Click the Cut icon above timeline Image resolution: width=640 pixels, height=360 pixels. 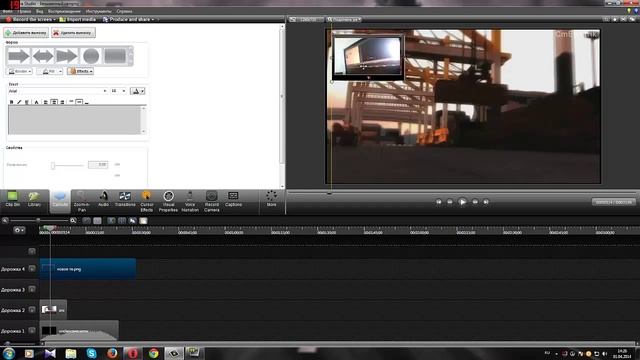pos(111,220)
